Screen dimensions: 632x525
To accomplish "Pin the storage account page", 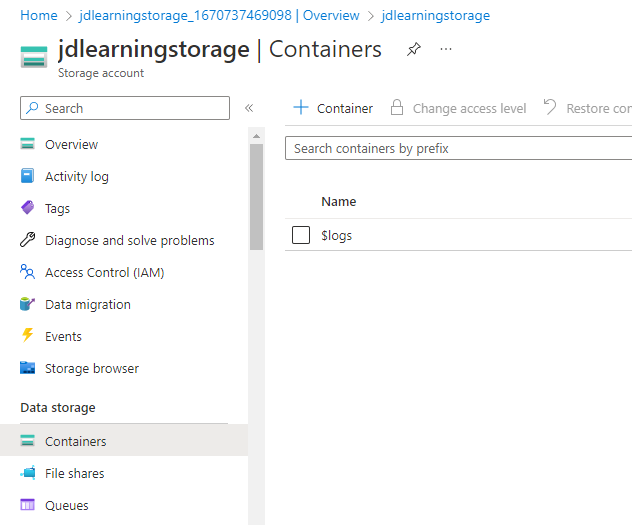I will coord(414,49).
